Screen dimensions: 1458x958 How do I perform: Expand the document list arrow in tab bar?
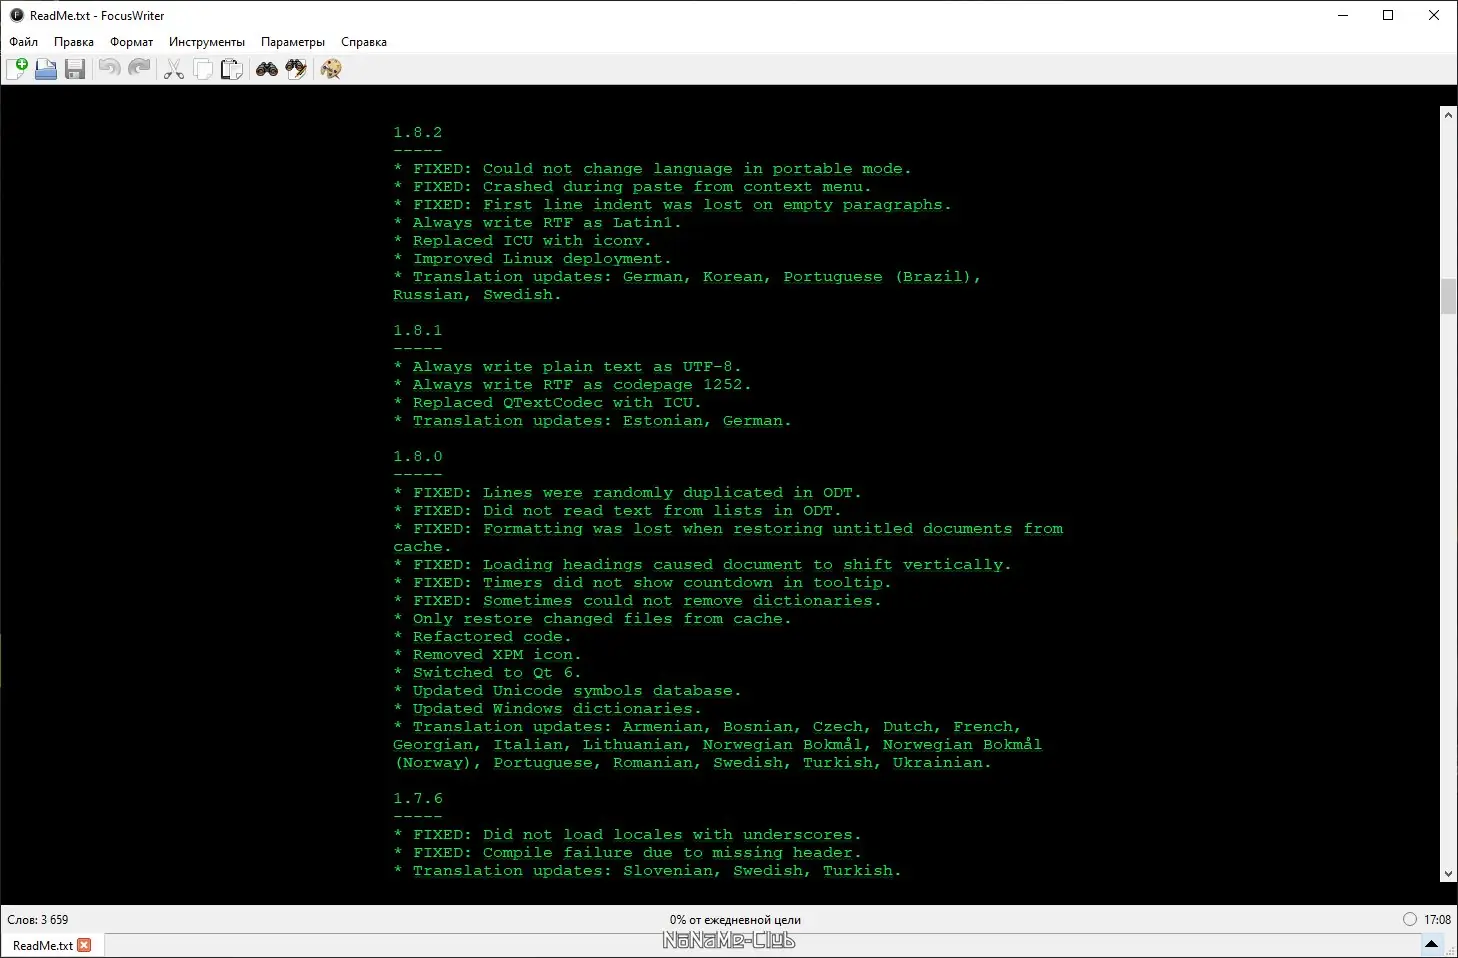1432,945
